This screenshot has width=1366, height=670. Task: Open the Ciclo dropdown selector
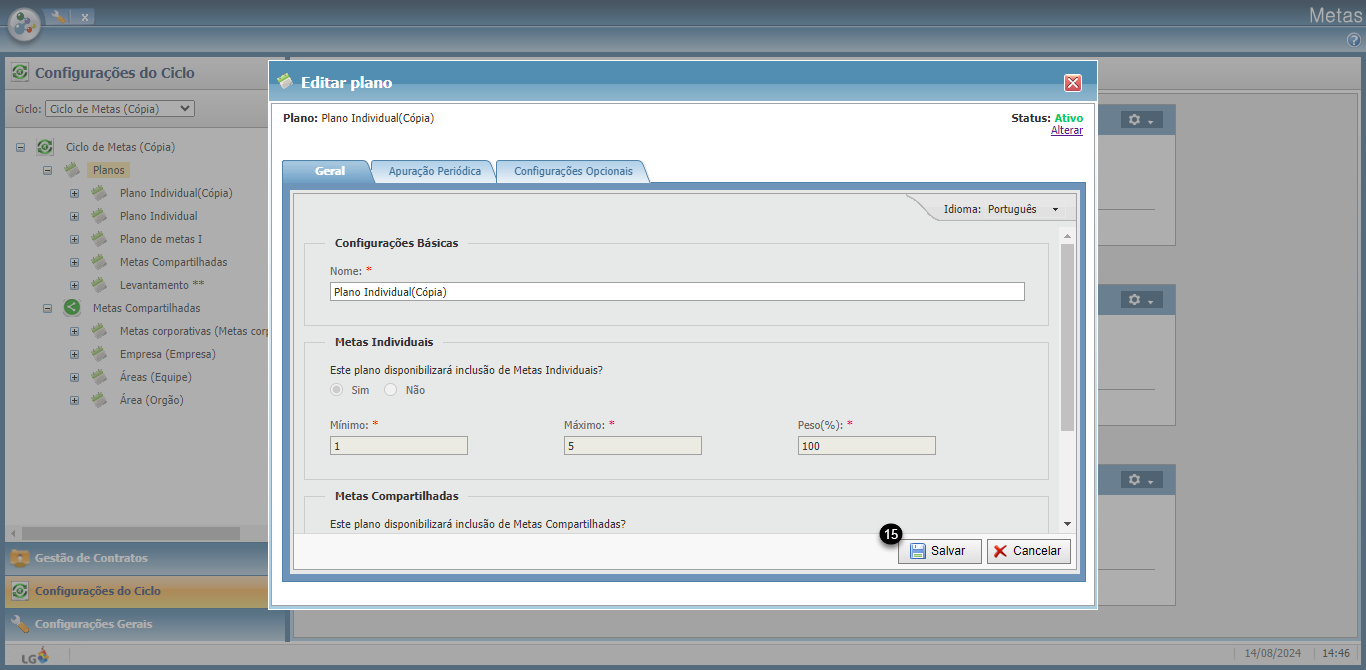click(x=120, y=108)
